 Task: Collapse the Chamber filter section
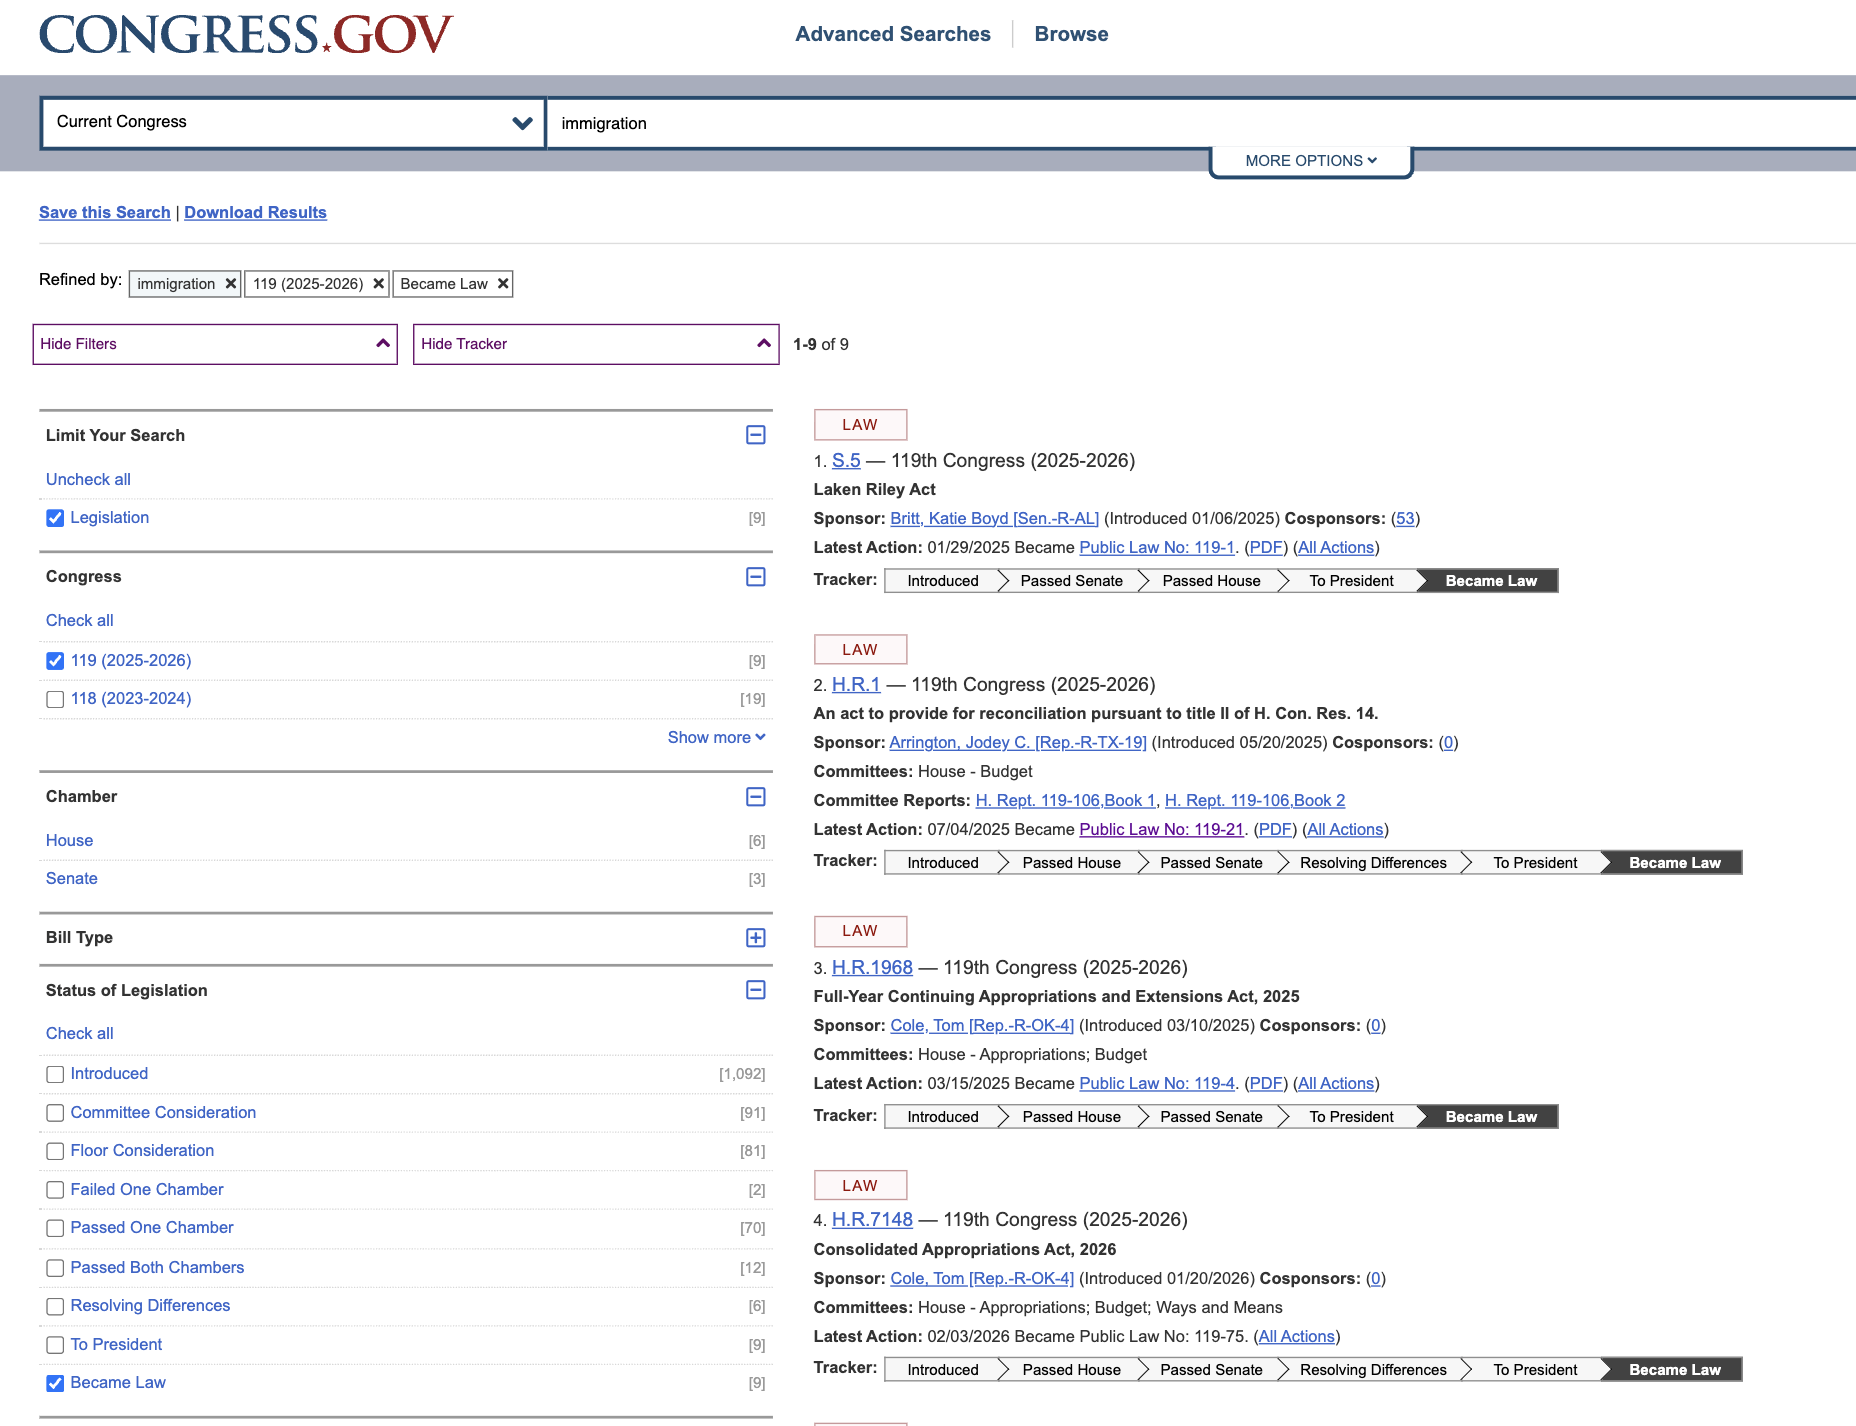[x=756, y=797]
